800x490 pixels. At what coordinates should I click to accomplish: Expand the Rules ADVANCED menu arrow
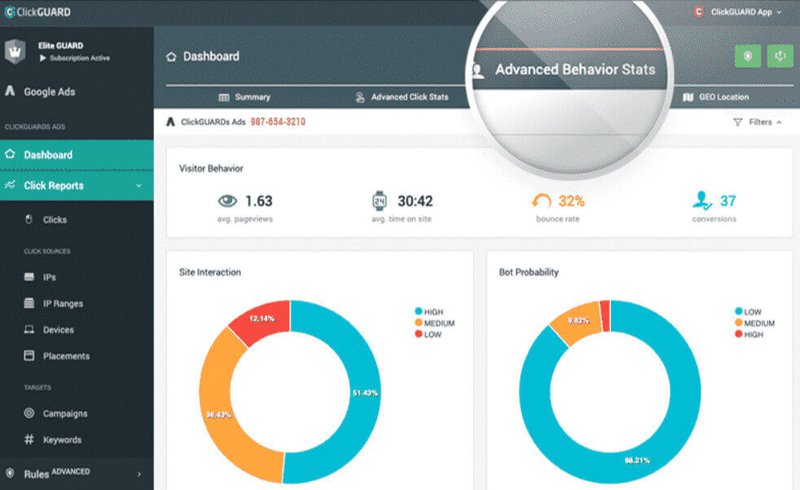(139, 474)
